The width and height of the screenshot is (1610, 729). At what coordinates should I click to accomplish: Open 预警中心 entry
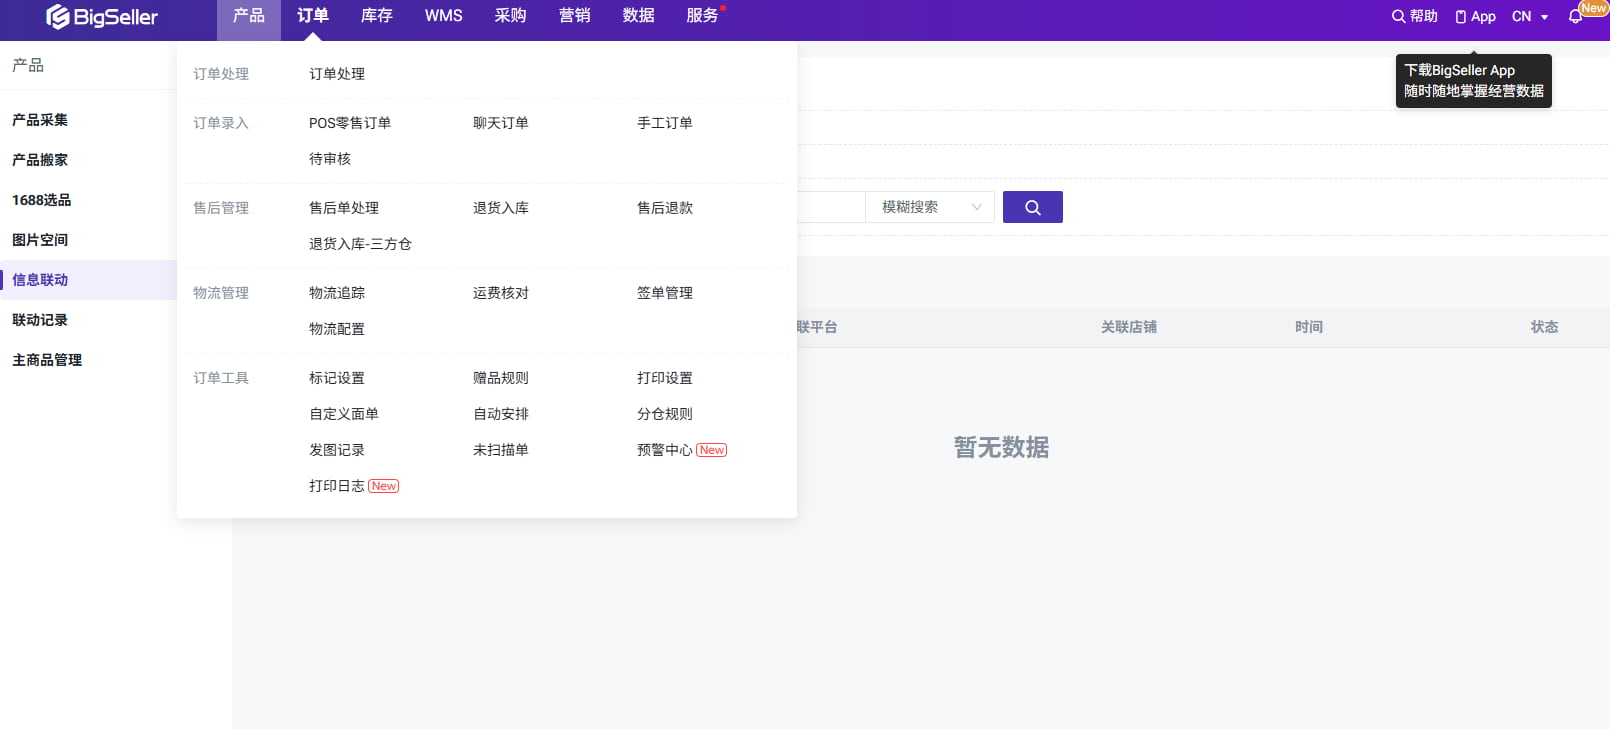pos(665,450)
